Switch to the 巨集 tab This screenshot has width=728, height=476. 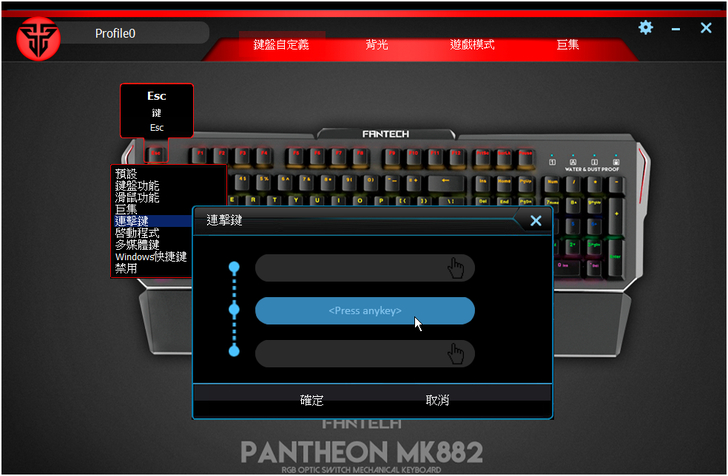567,45
